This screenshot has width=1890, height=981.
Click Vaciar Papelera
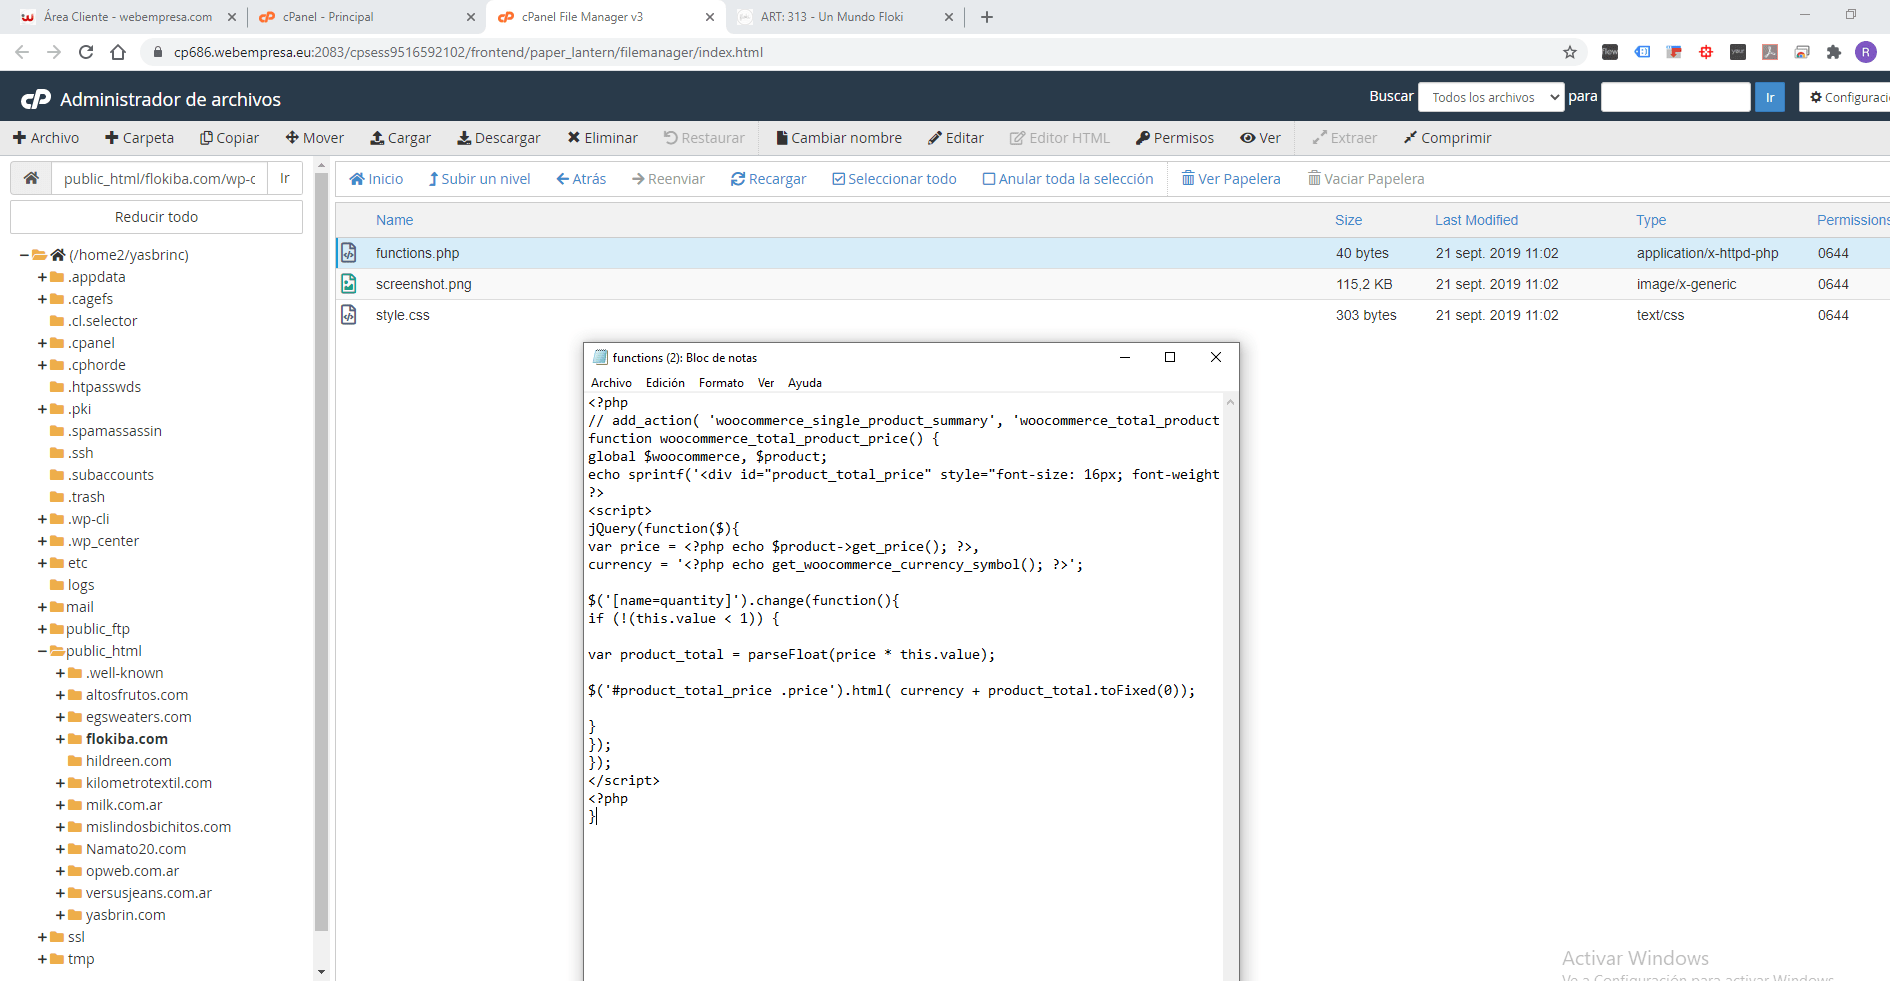(1366, 179)
